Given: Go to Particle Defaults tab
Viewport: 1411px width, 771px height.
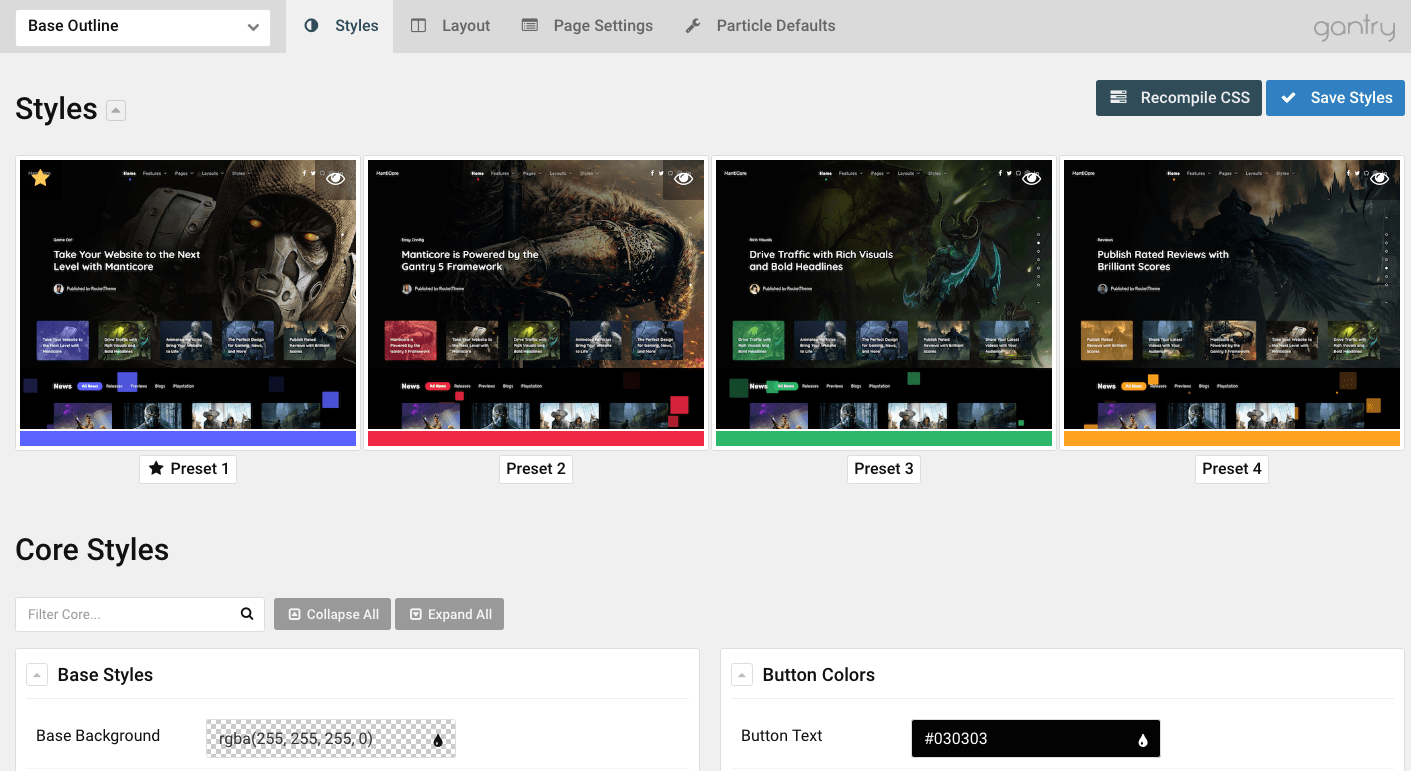Looking at the screenshot, I should [x=760, y=26].
